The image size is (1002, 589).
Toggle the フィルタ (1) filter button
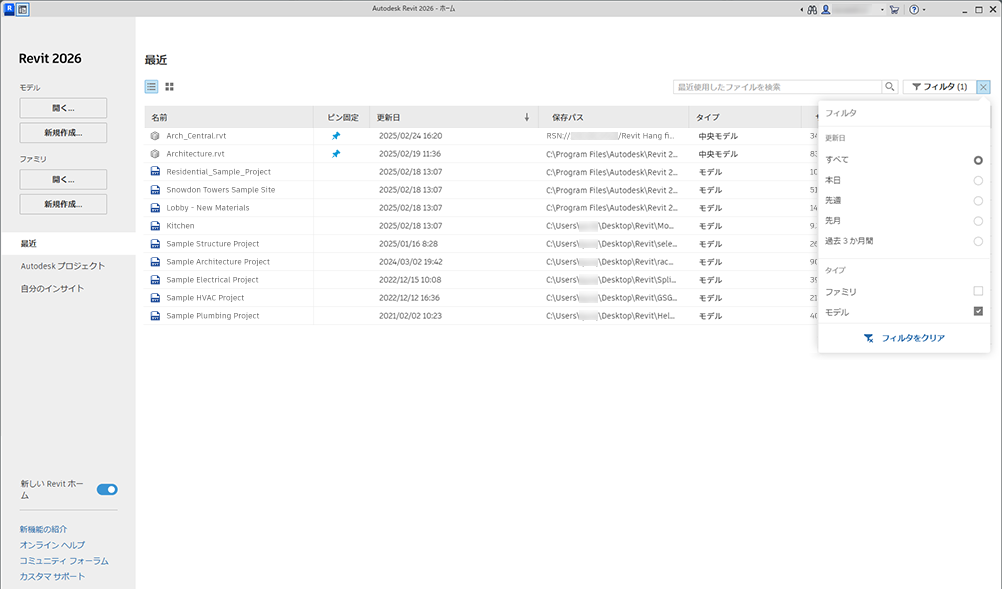click(939, 87)
